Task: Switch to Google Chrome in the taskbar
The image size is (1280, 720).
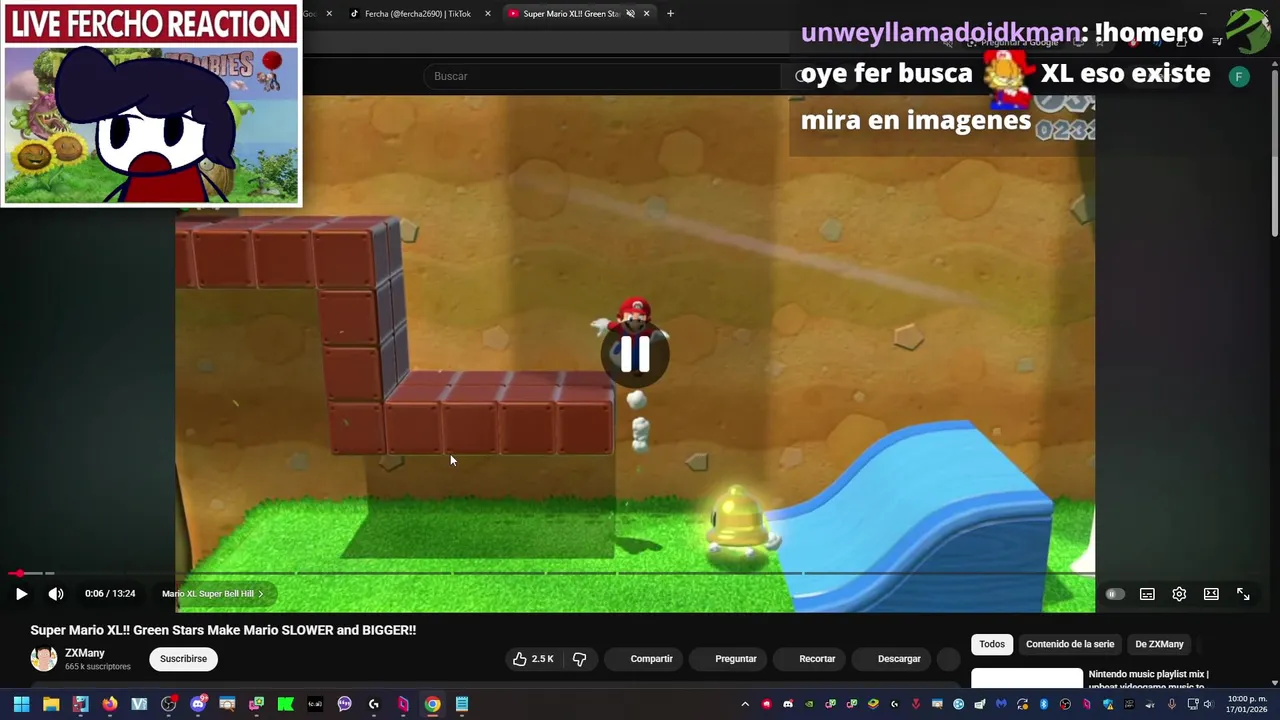Action: click(x=432, y=704)
